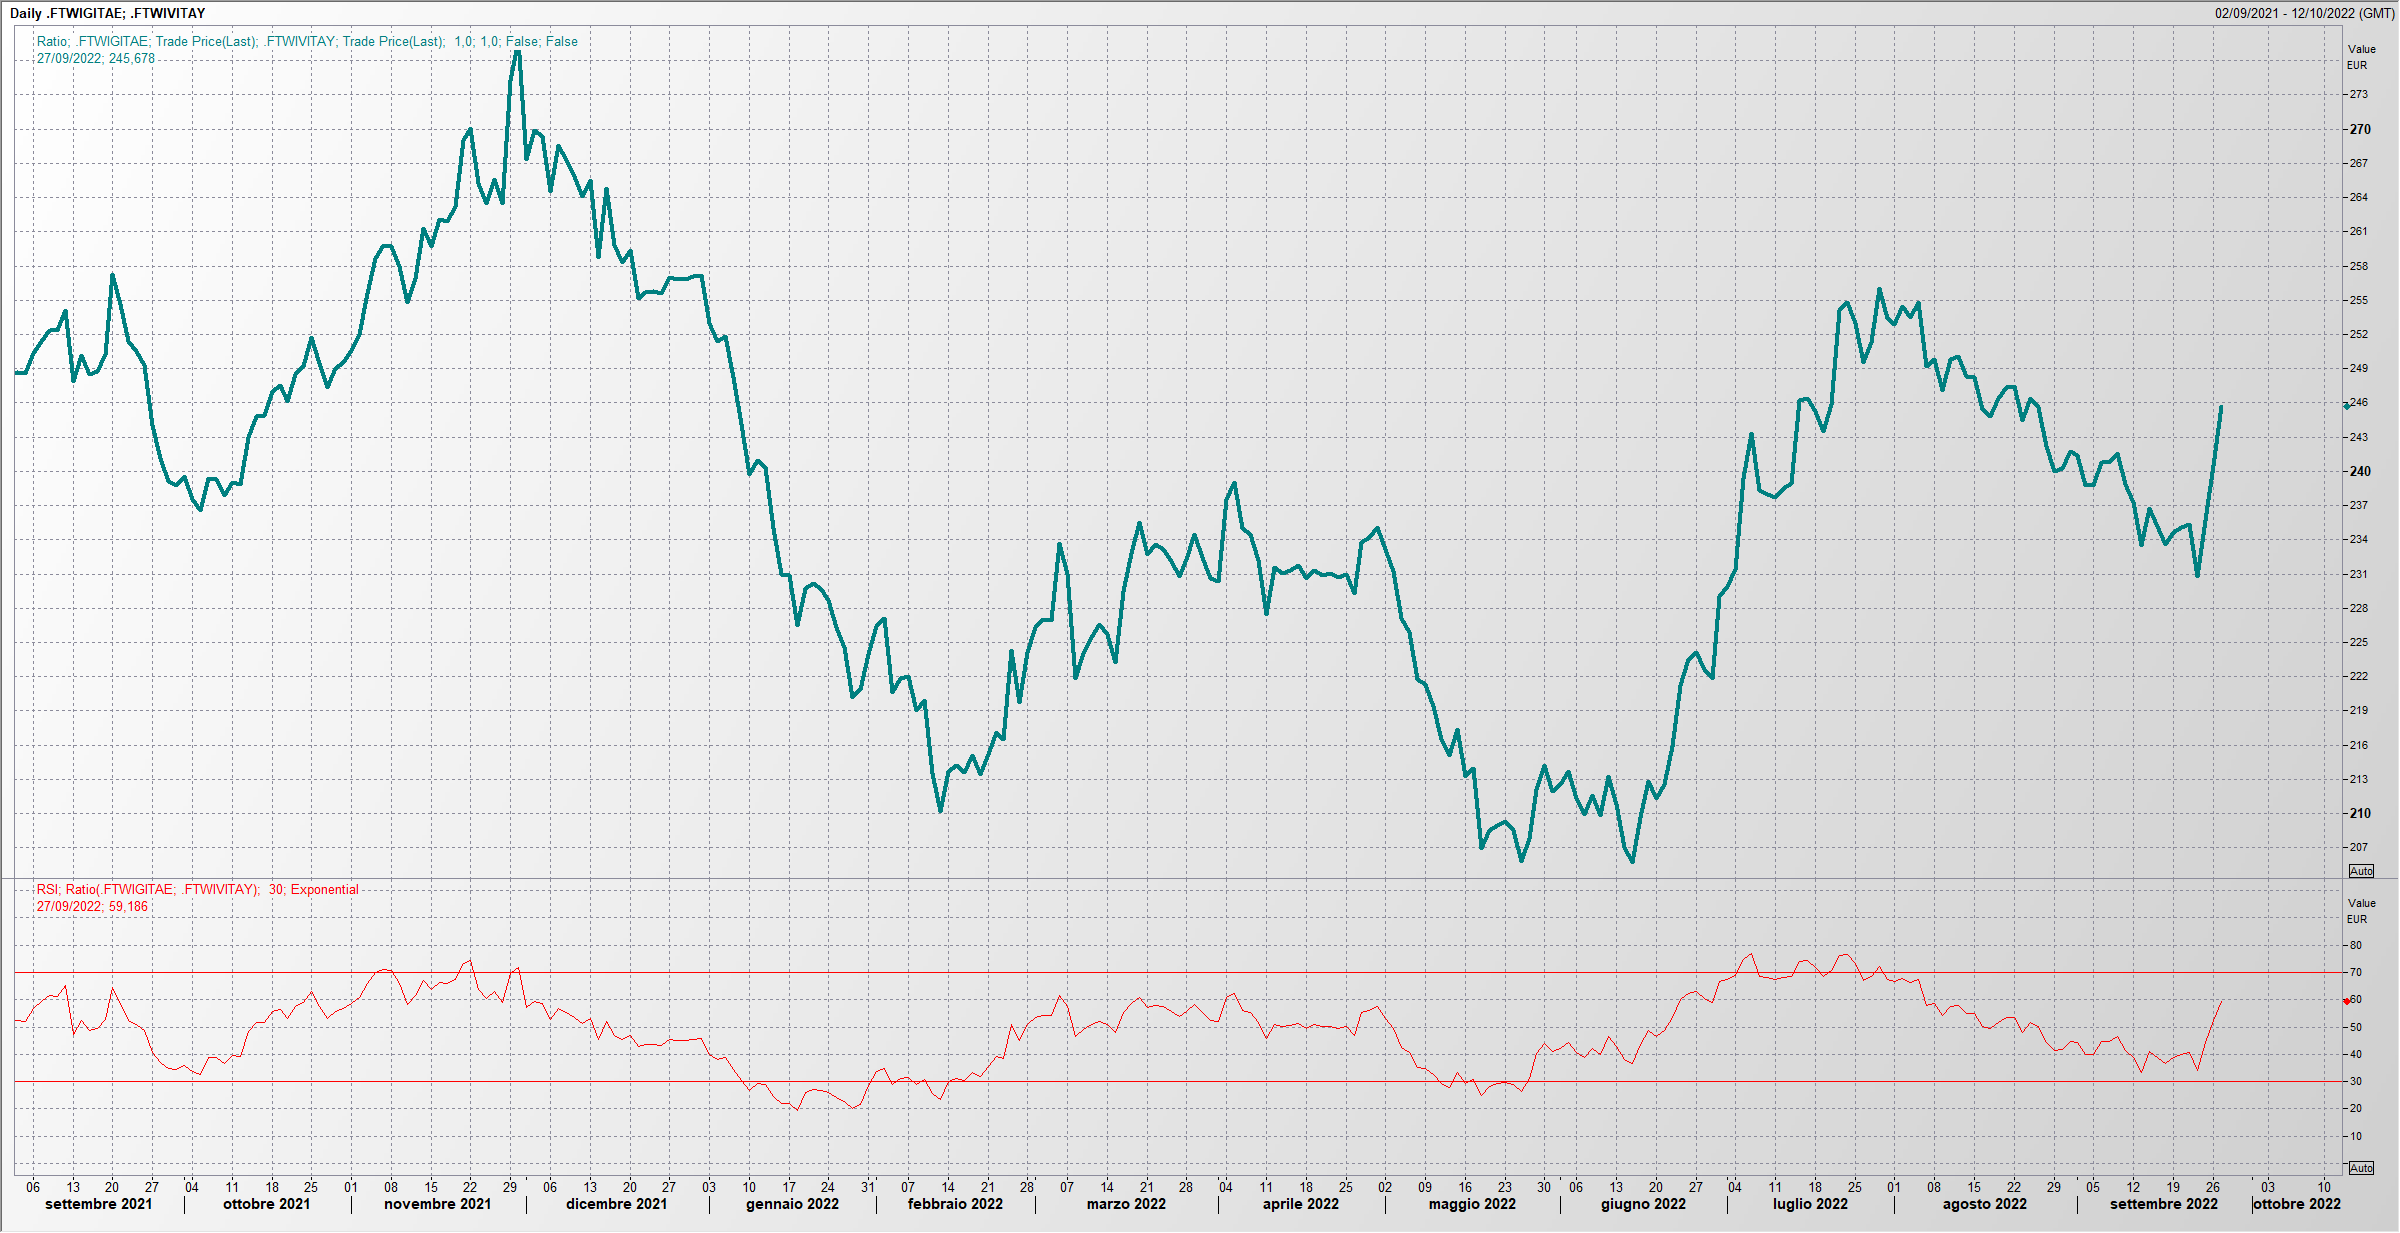Screen dimensions: 2400x1233
Task: Click the date range 02/09/2021 - 12/10/2022 (GMT)
Action: (x=2305, y=13)
